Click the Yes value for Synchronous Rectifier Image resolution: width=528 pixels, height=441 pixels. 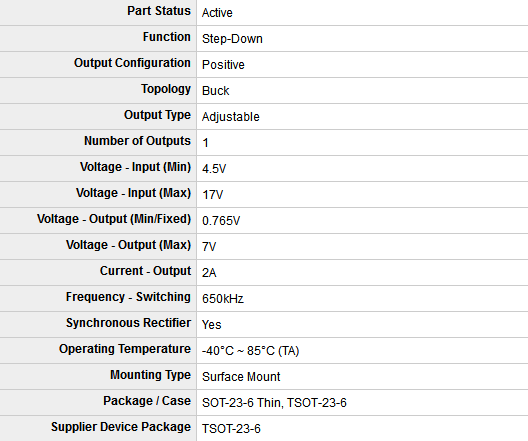pyautogui.click(x=211, y=325)
